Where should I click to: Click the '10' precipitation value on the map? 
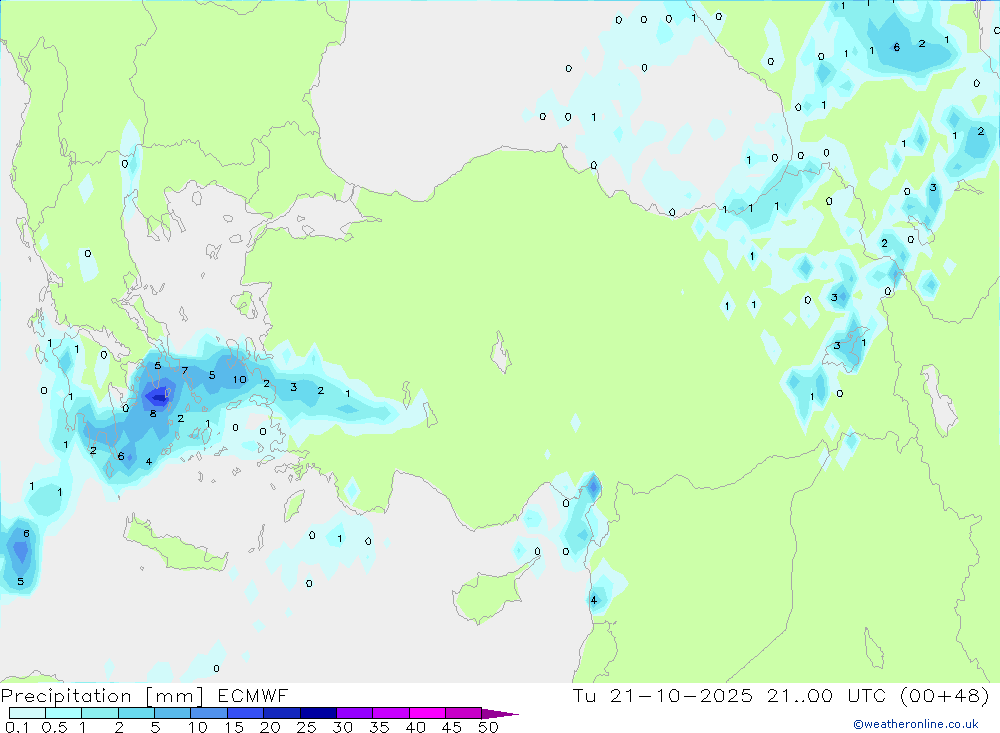[x=239, y=380]
